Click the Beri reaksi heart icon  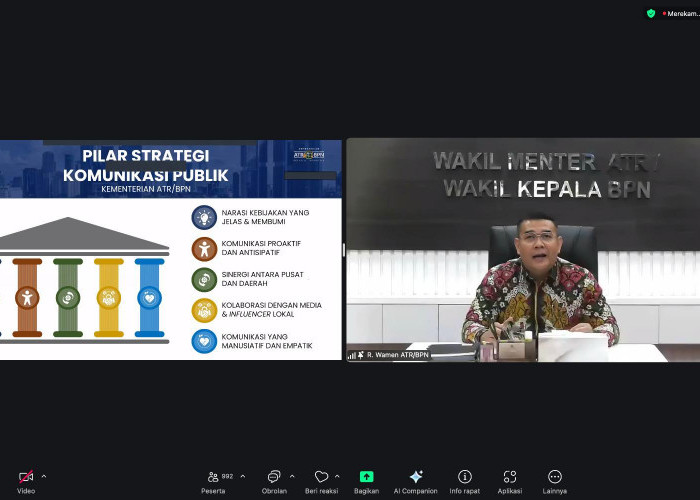[x=321, y=477]
